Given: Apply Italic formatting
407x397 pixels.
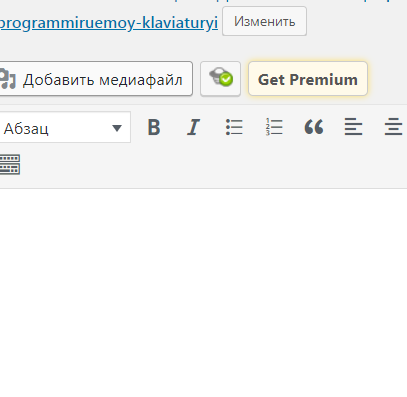Looking at the screenshot, I should tap(193, 127).
